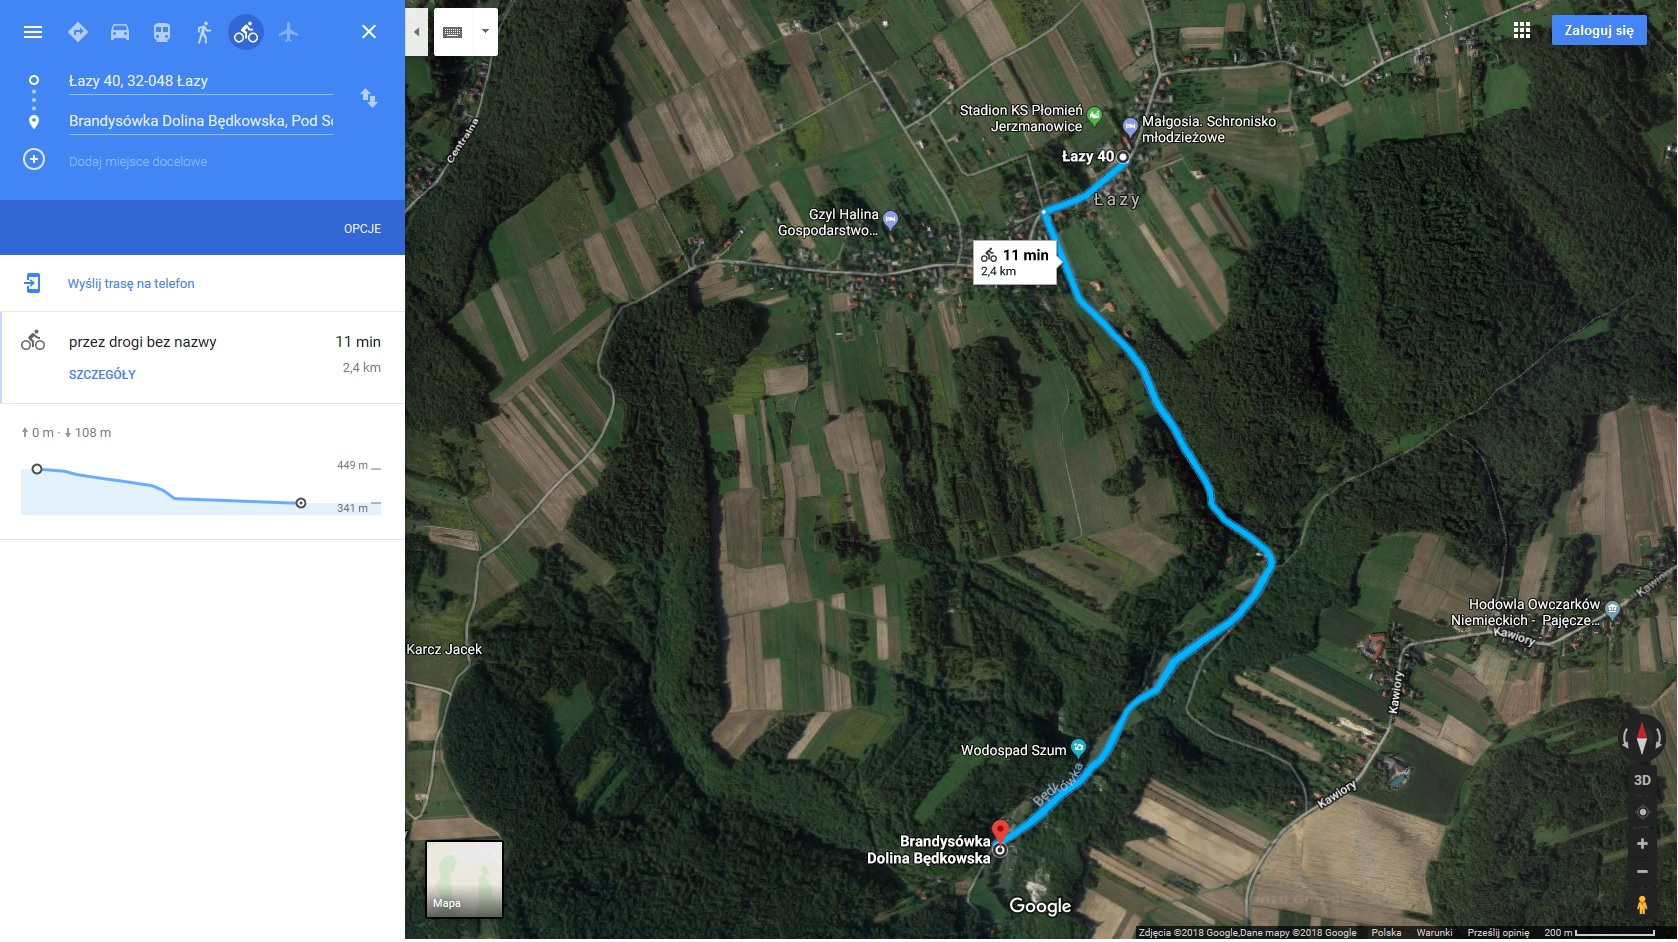The image size is (1678, 942).
Task: Select the flight travel mode icon
Action: point(288,32)
